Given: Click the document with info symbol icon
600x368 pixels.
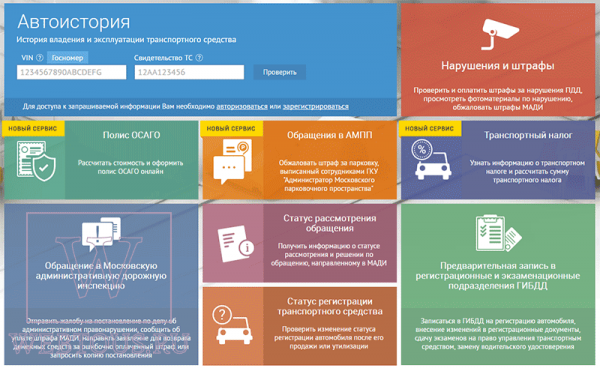Looking at the screenshot, I should click(236, 244).
